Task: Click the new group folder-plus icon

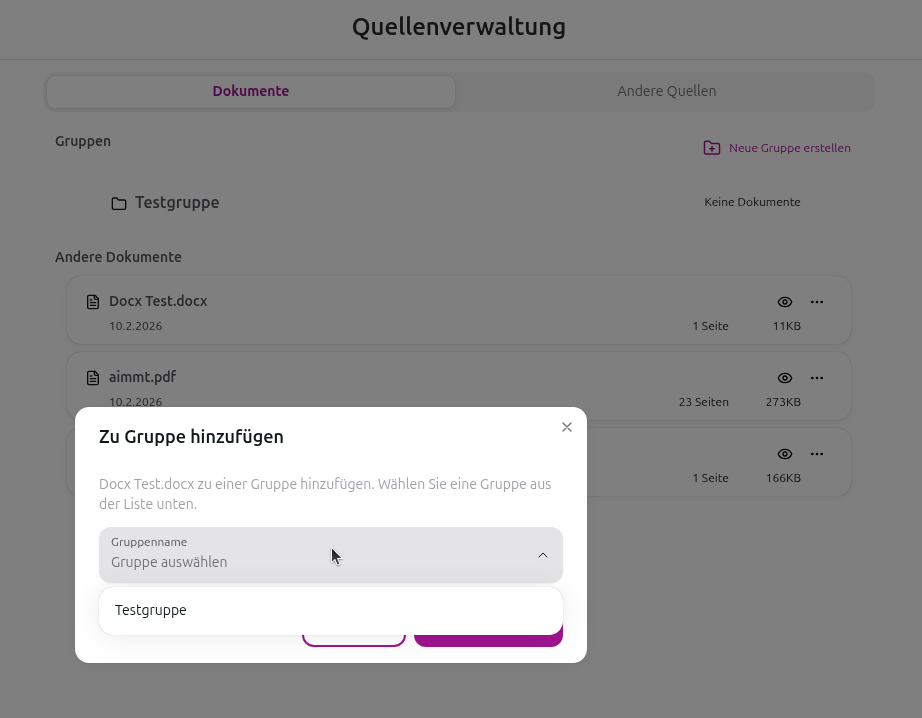Action: point(711,148)
